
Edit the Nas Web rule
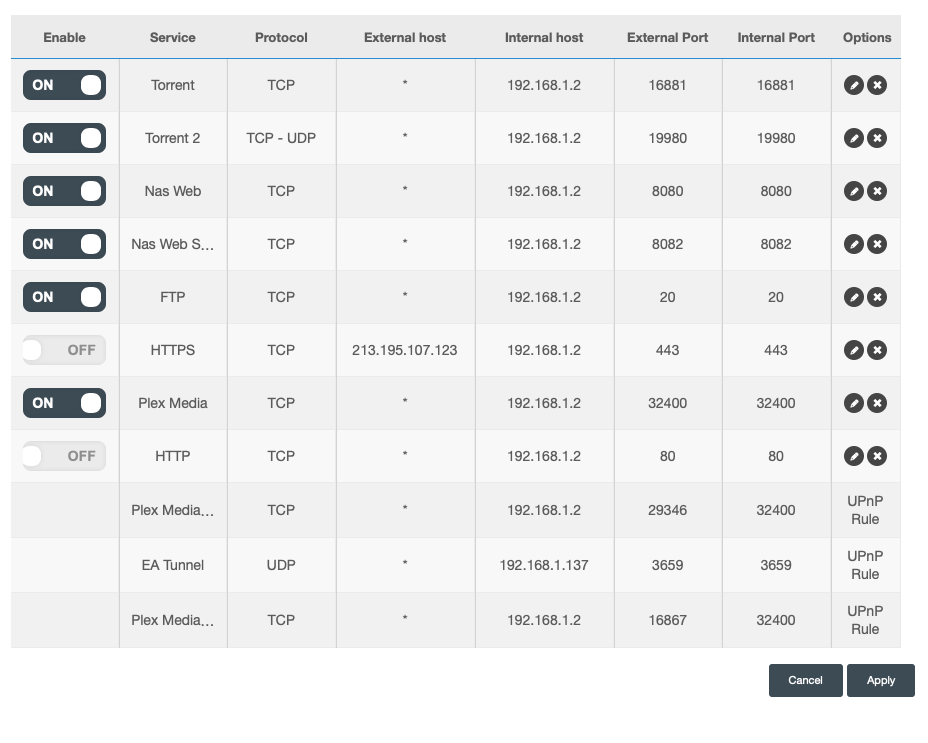click(853, 191)
